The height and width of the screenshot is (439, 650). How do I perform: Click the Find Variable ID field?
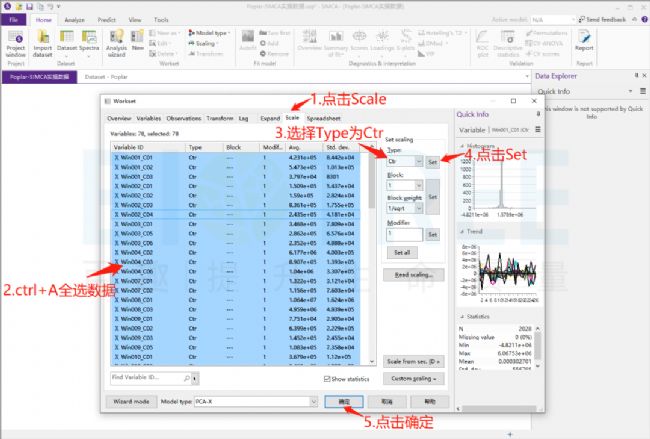click(x=147, y=378)
